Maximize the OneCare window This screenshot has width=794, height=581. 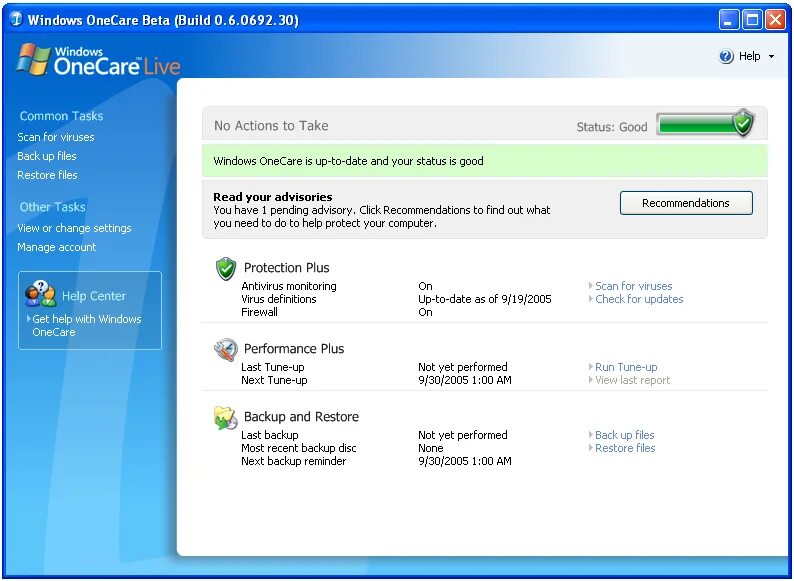[x=752, y=21]
